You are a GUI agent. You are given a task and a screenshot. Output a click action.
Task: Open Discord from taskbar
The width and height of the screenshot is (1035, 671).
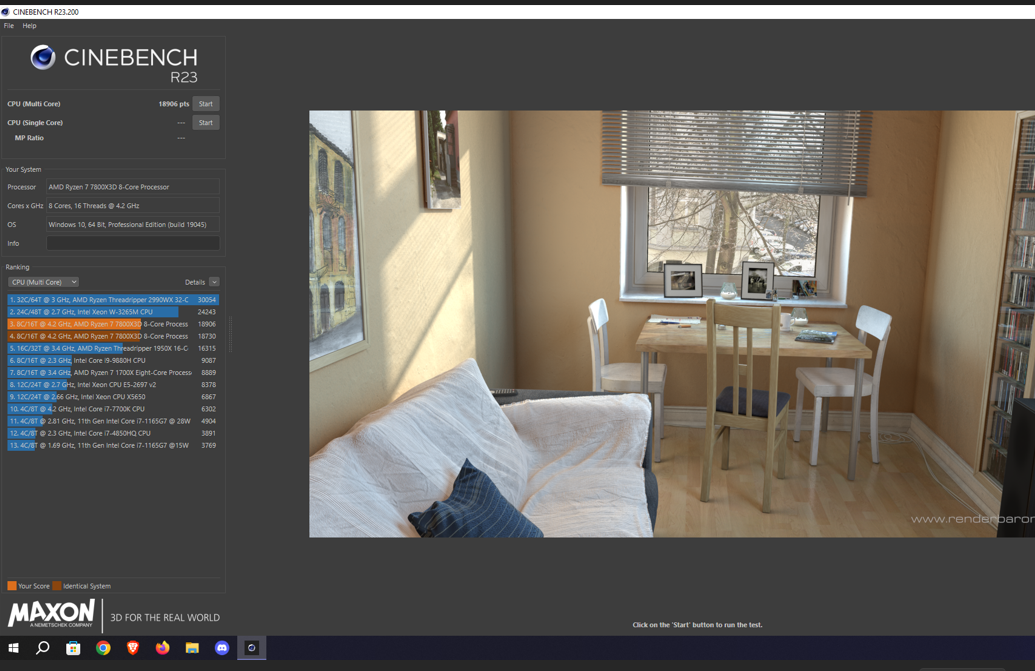tap(222, 648)
